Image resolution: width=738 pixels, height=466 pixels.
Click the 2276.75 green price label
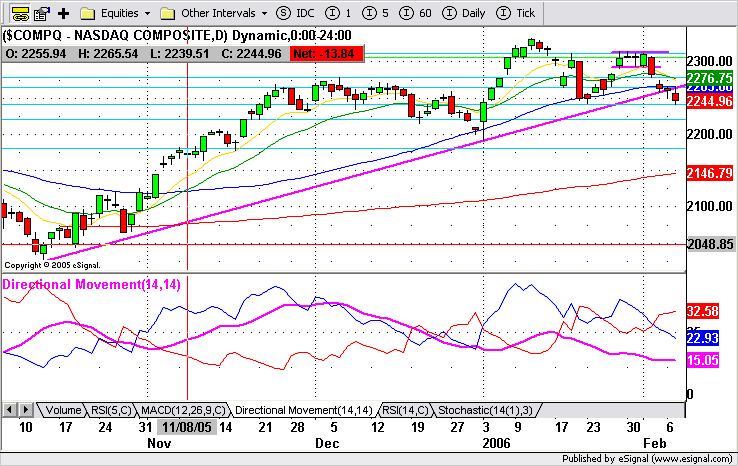click(x=710, y=78)
